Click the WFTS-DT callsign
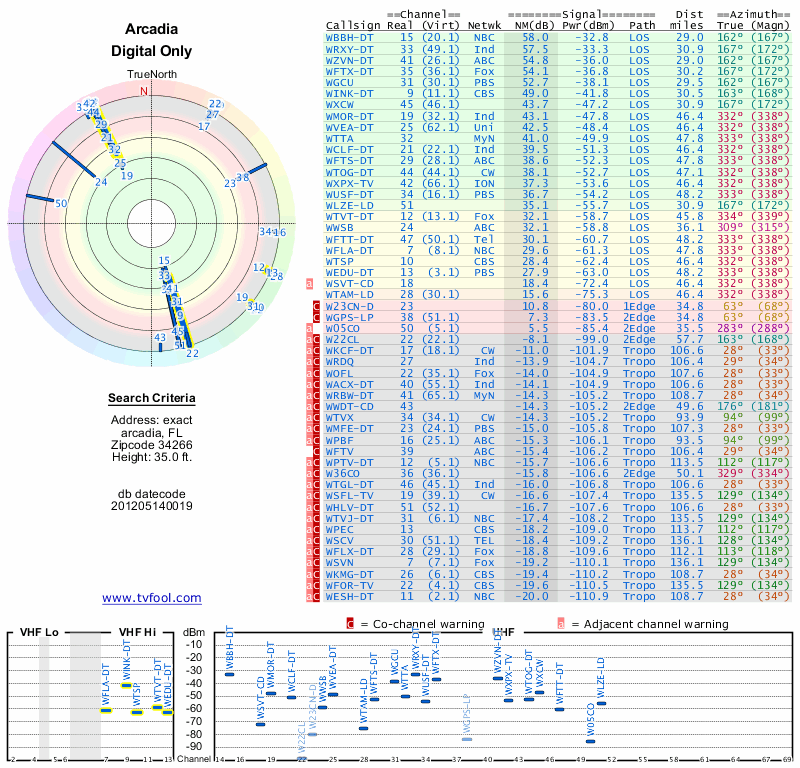Screen dimensions: 800x768 click(349, 161)
